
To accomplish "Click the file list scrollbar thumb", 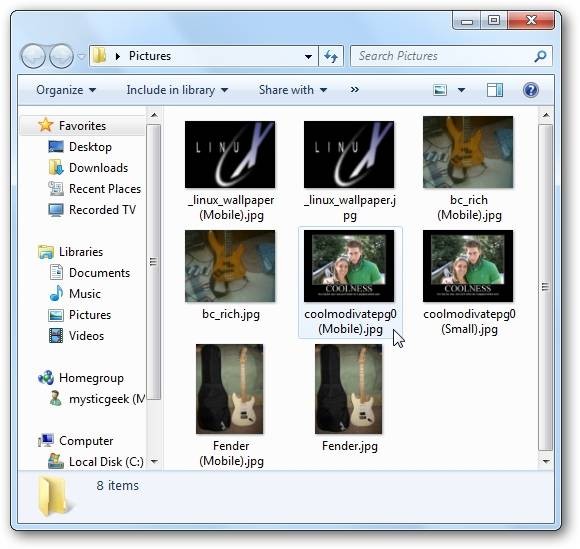I will pos(546,287).
